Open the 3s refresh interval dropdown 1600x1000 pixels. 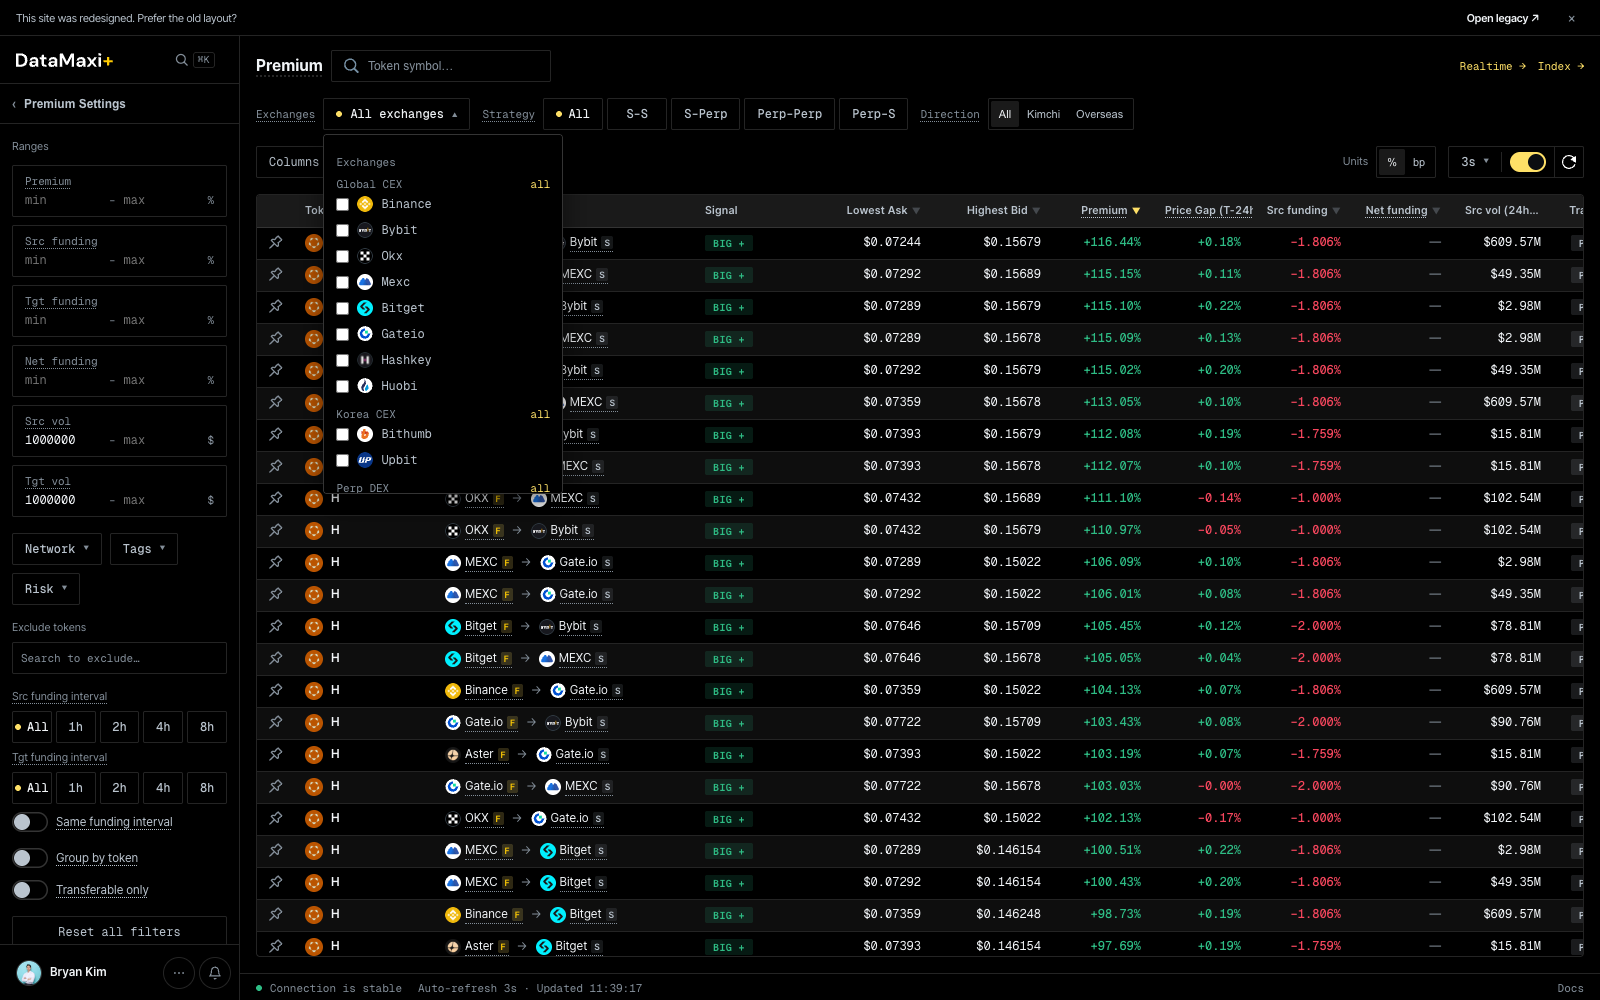(x=1475, y=162)
